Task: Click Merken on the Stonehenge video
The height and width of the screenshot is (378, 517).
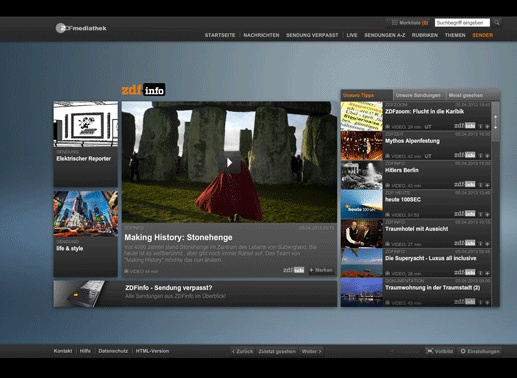Action: 321,270
